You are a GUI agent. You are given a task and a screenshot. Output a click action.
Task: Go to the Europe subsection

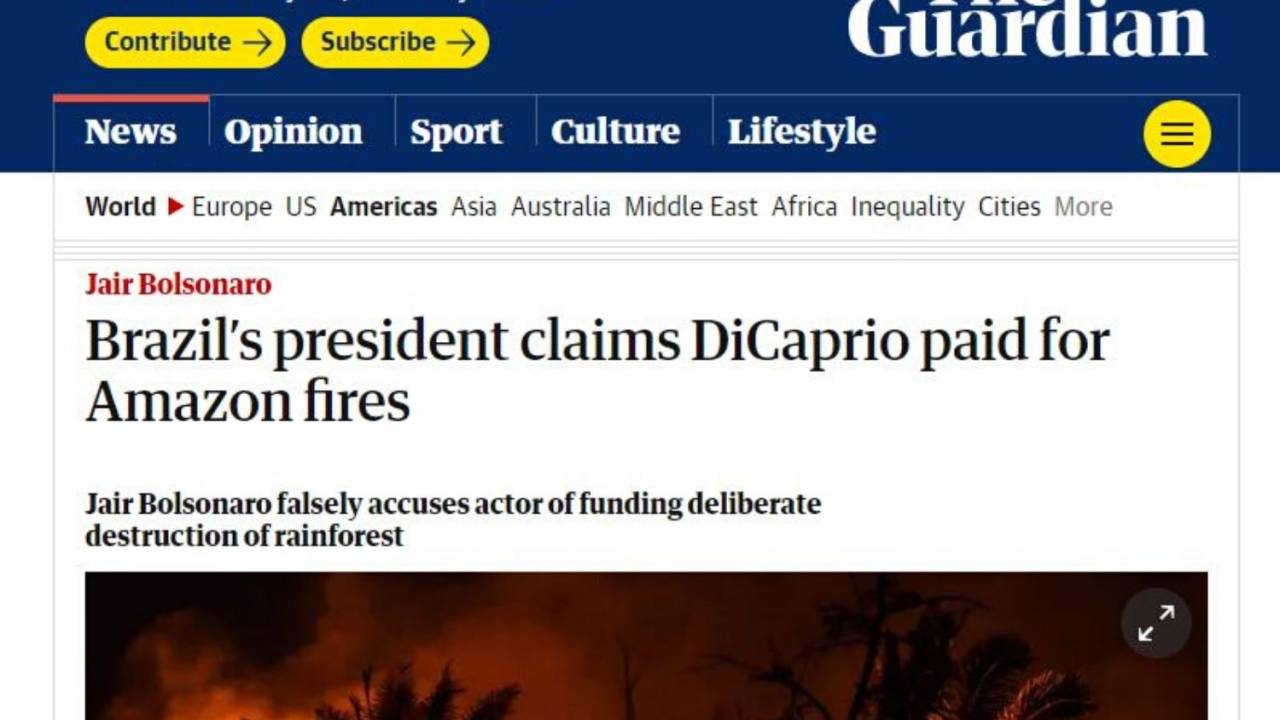pyautogui.click(x=232, y=207)
